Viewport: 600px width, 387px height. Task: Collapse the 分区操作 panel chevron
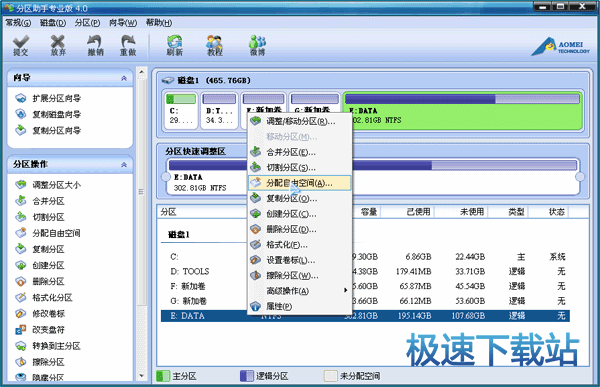[x=124, y=165]
